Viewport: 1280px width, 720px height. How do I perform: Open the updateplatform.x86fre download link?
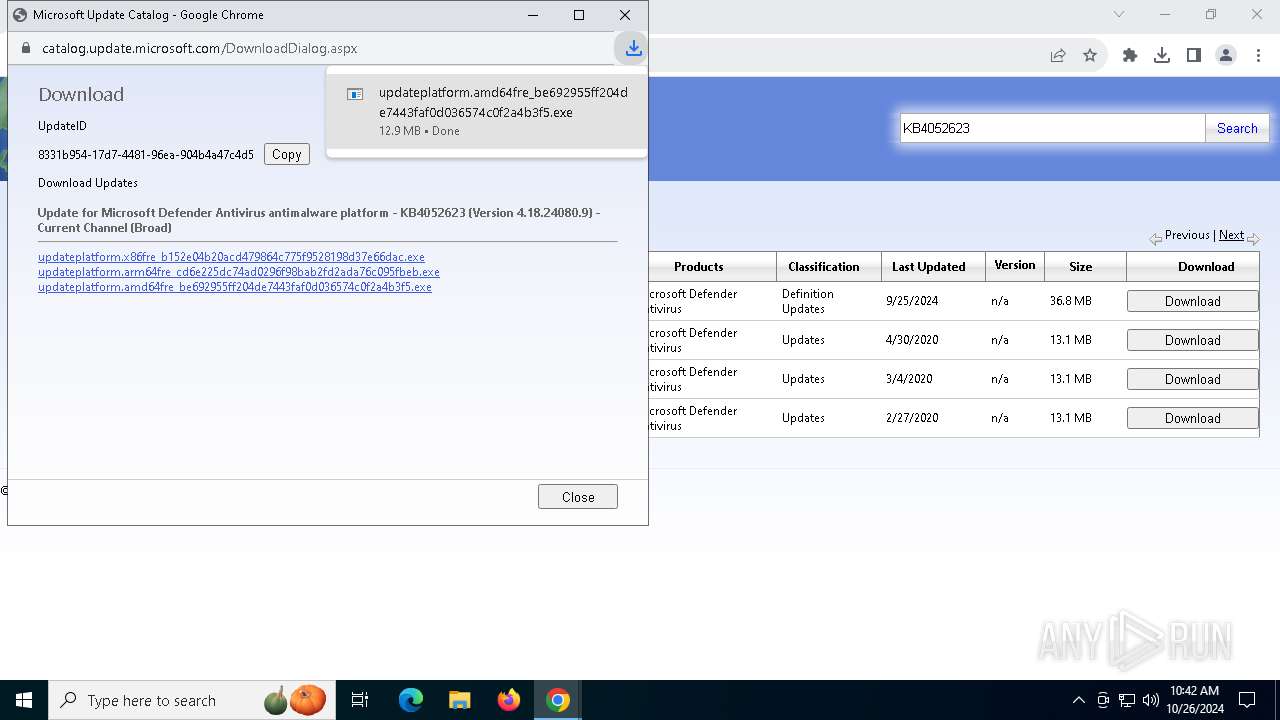(x=231, y=257)
